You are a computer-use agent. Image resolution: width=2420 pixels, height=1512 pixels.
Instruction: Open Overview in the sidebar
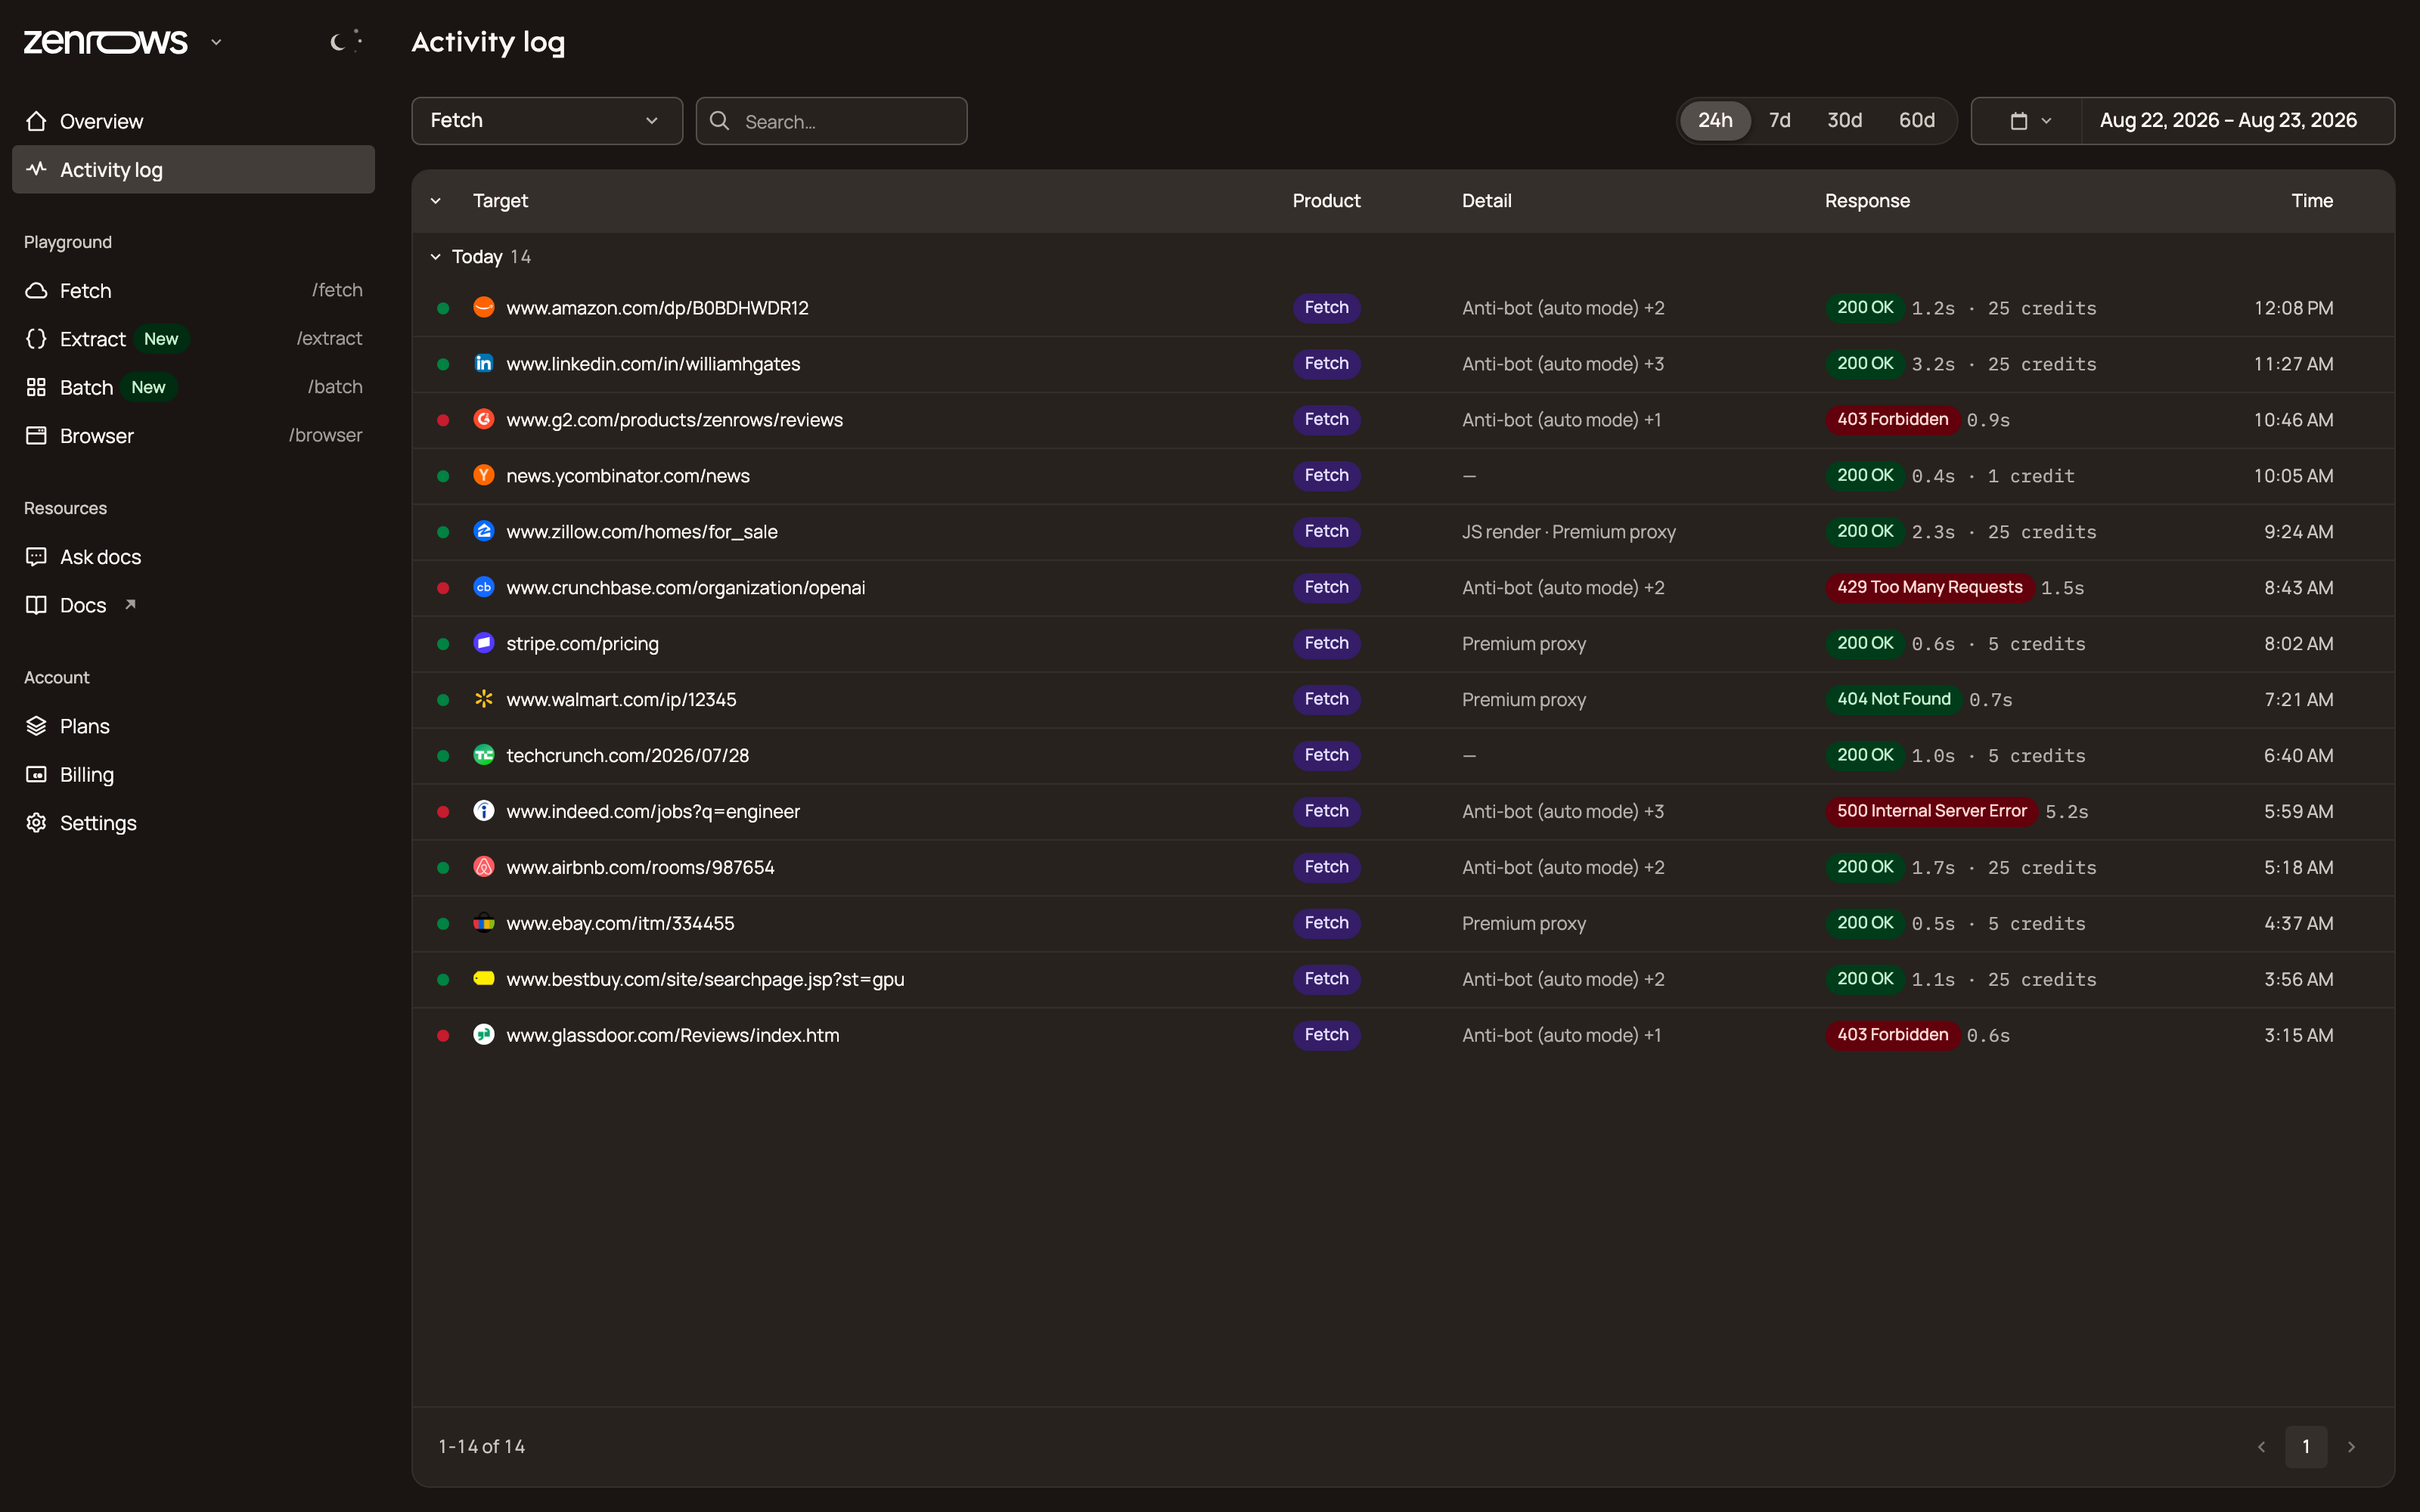[x=193, y=121]
